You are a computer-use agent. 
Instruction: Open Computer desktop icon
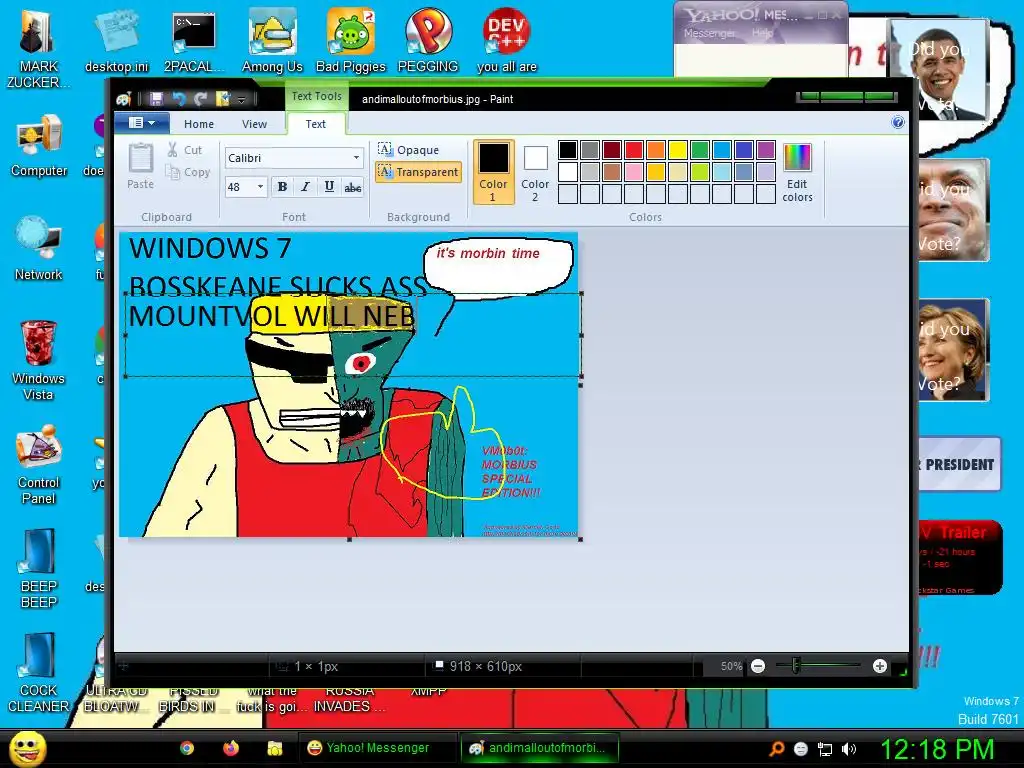39,145
